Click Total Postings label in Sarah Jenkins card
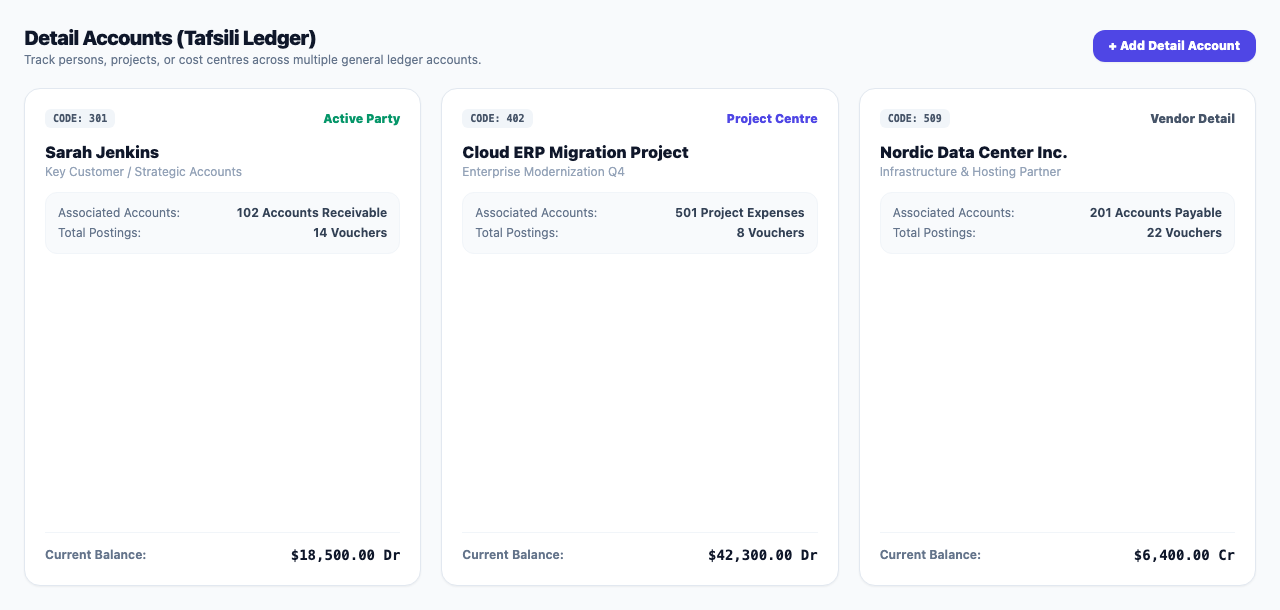 pos(99,233)
